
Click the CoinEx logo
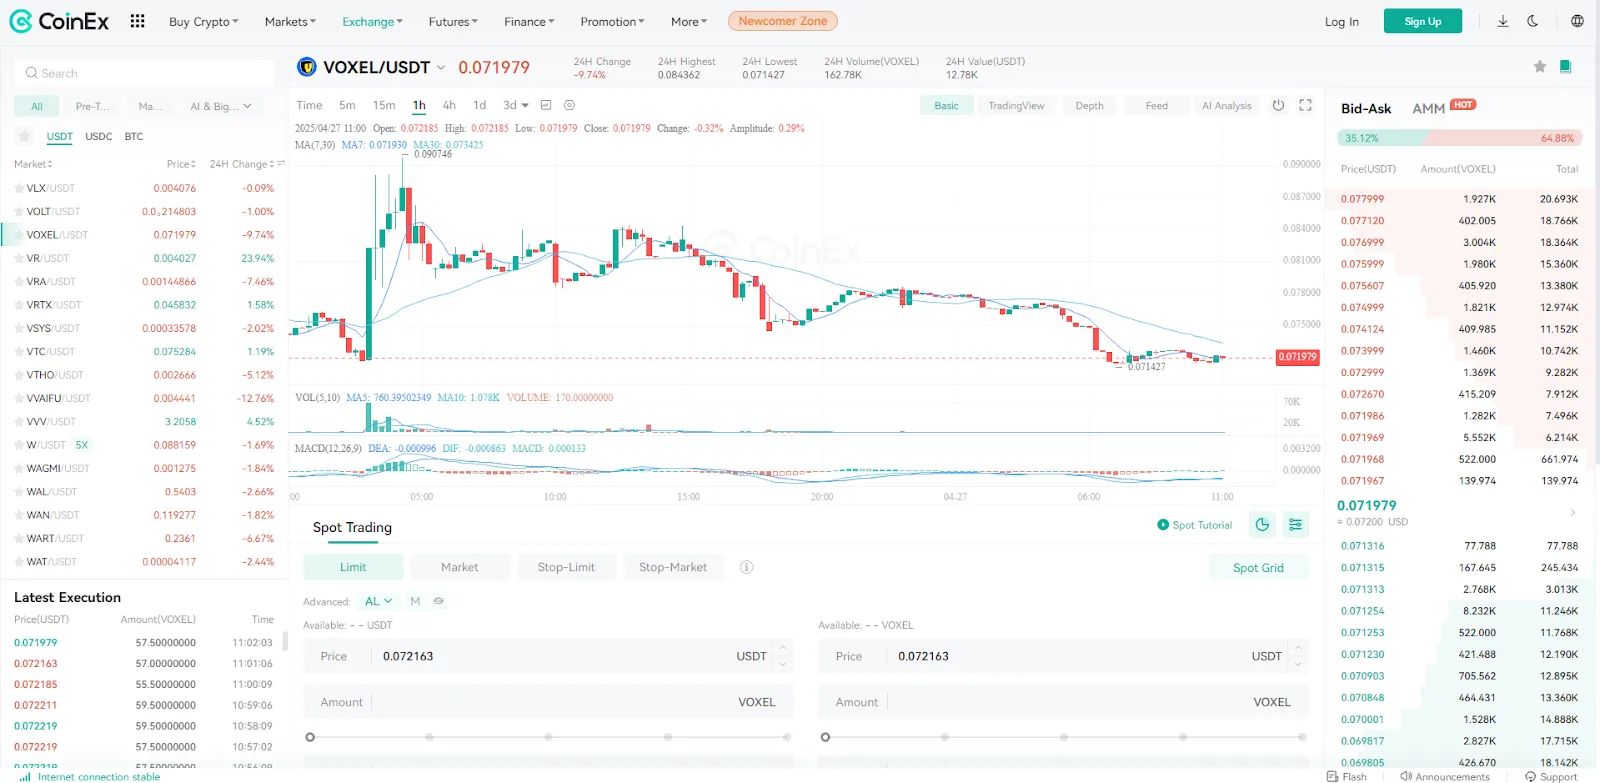pos(59,21)
